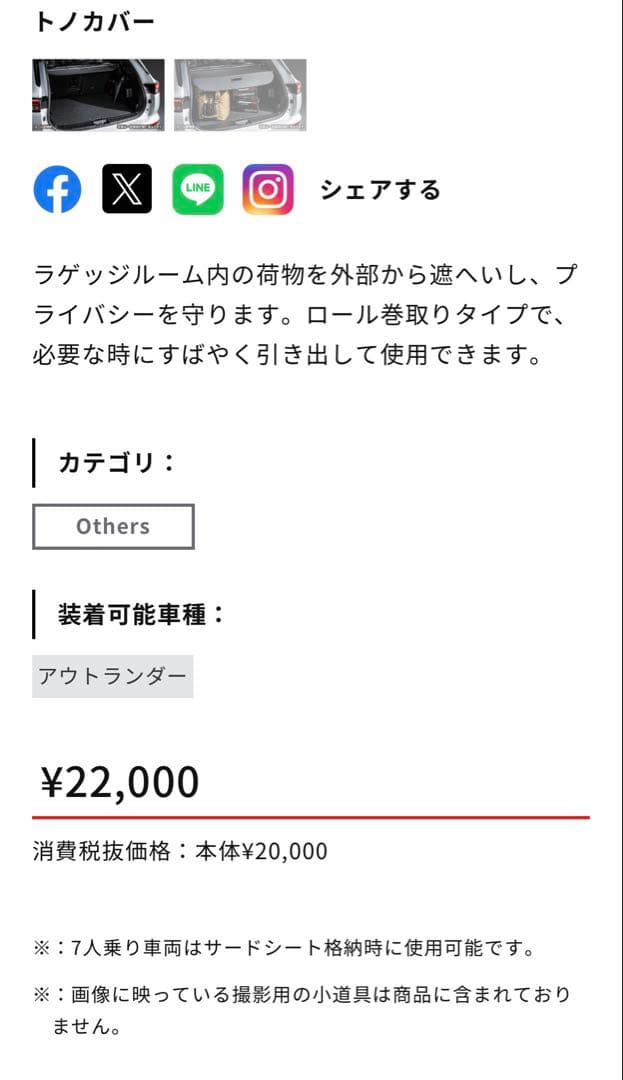Select the Others category tag

click(x=113, y=526)
